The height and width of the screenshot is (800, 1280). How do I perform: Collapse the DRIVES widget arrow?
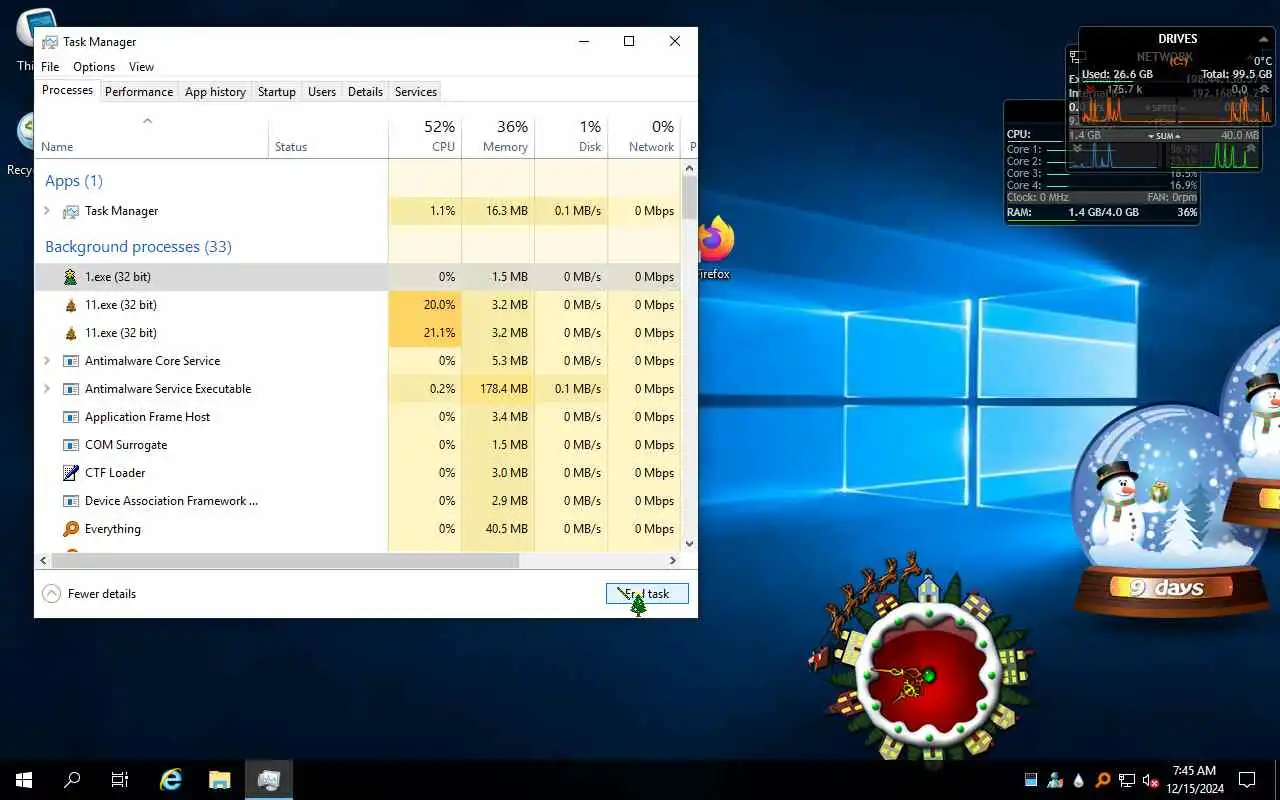point(1264,39)
